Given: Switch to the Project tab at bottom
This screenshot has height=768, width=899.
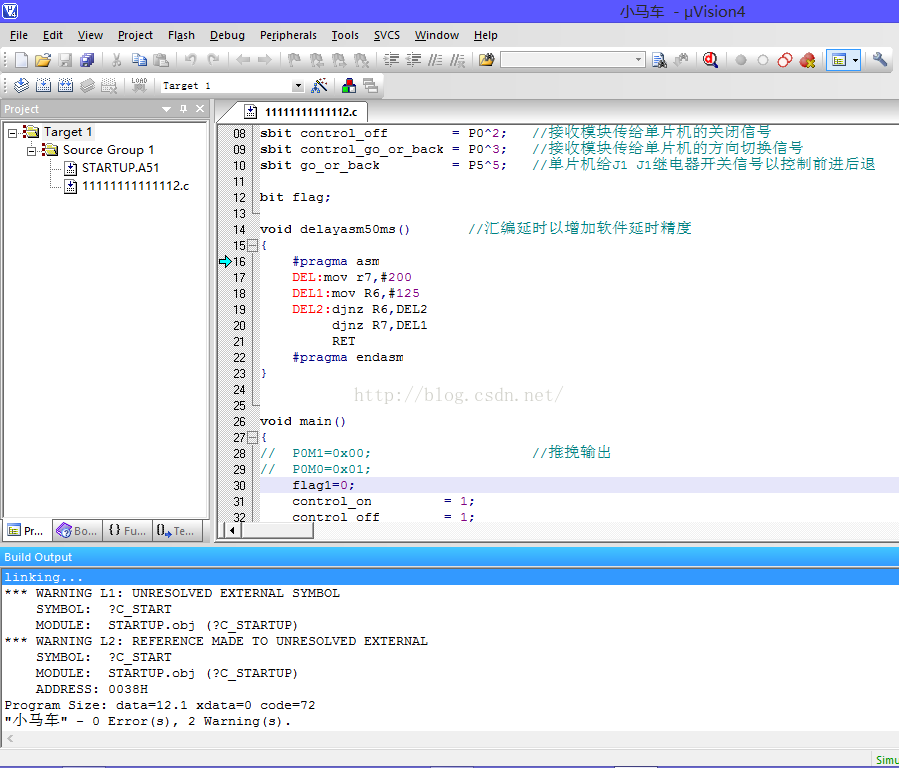Looking at the screenshot, I should (27, 531).
